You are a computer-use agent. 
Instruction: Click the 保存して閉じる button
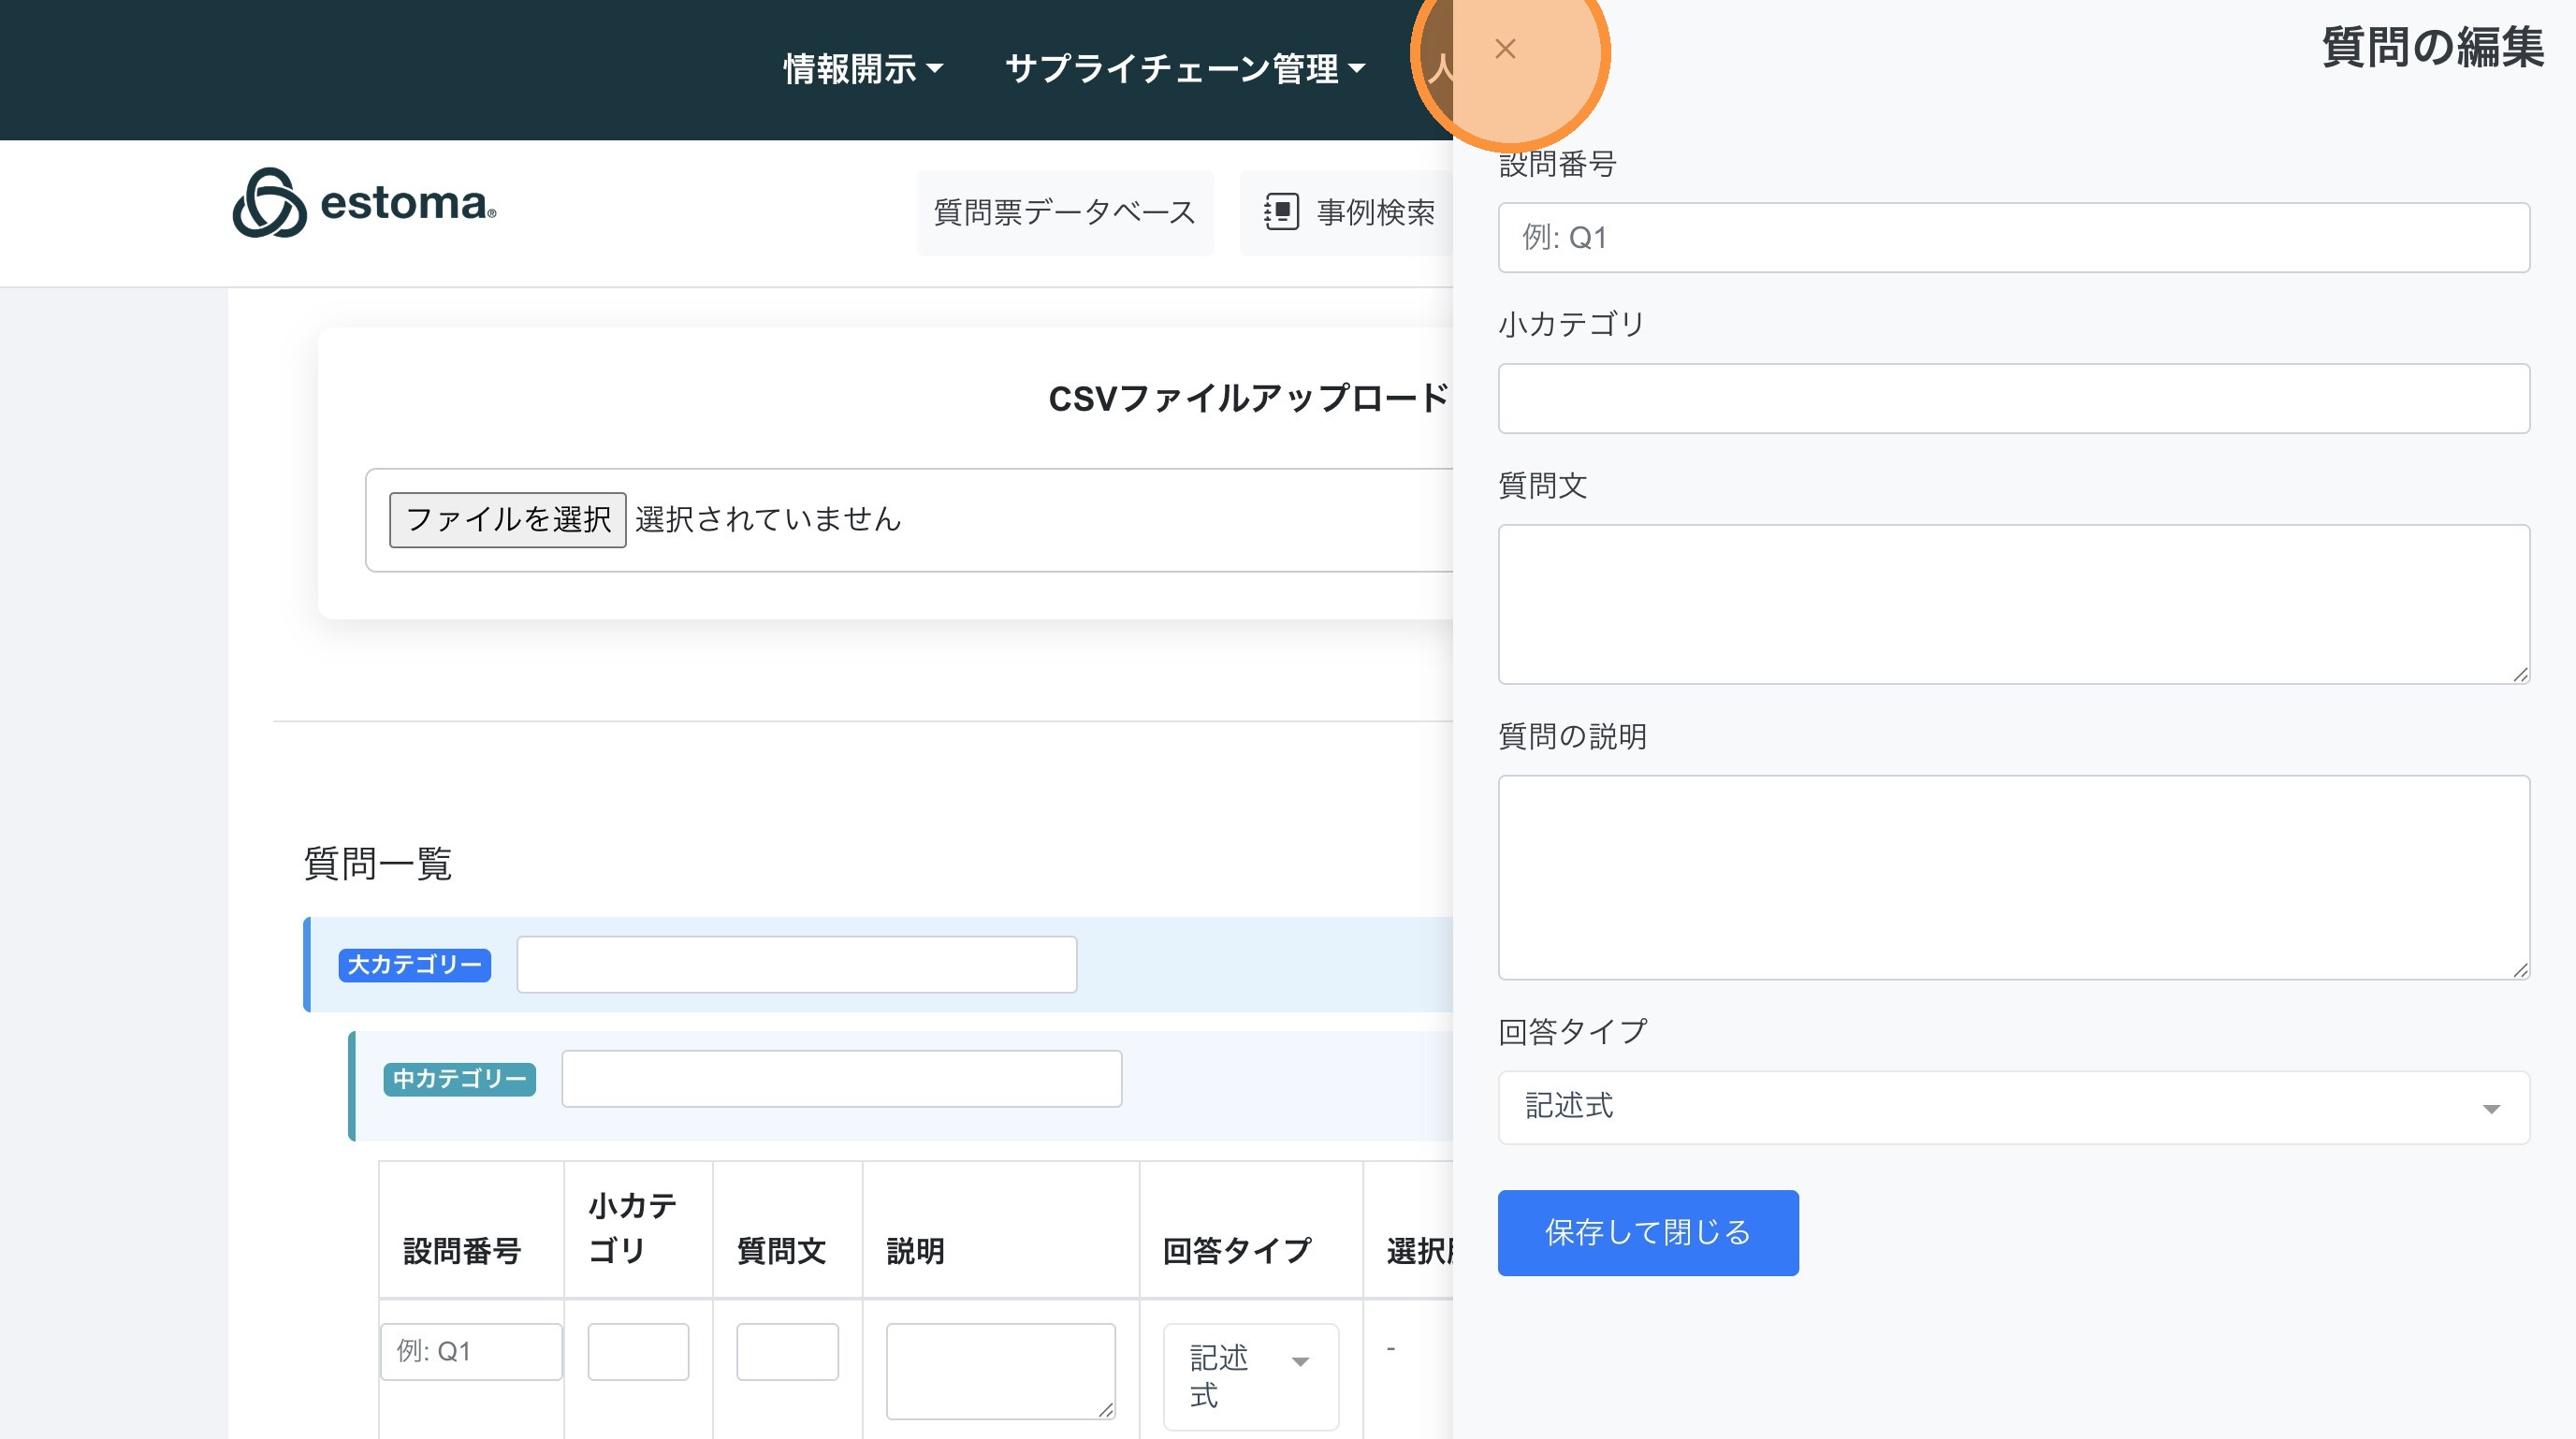(1647, 1232)
